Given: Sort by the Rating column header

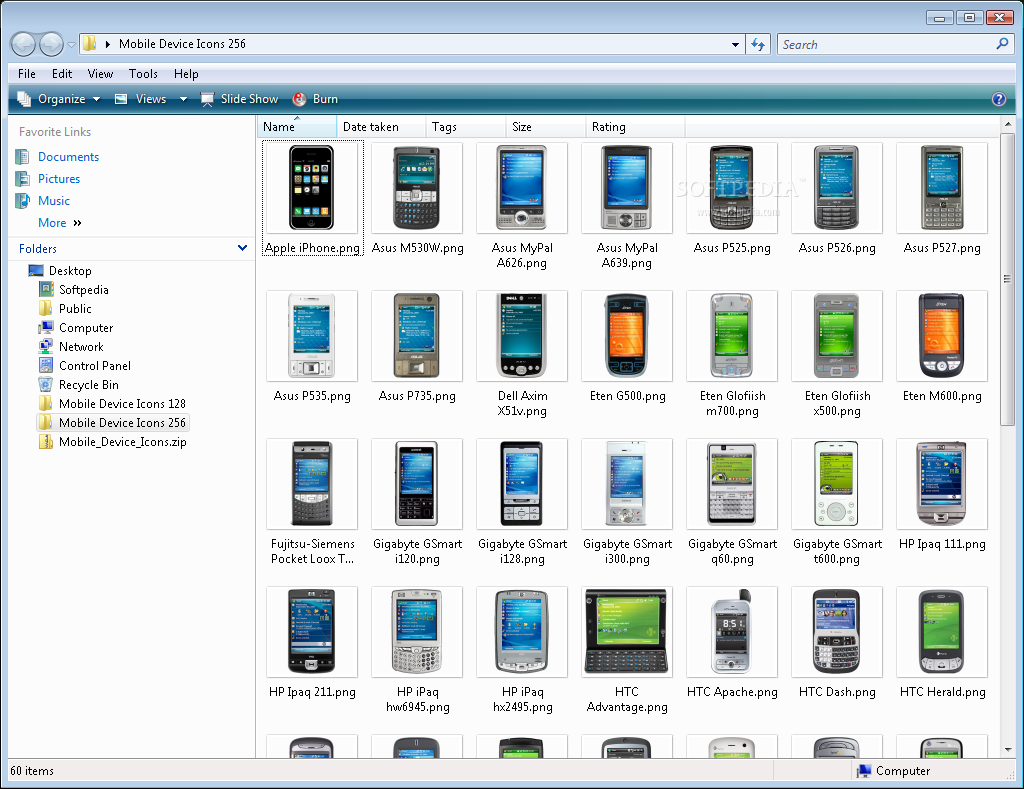Looking at the screenshot, I should 635,127.
